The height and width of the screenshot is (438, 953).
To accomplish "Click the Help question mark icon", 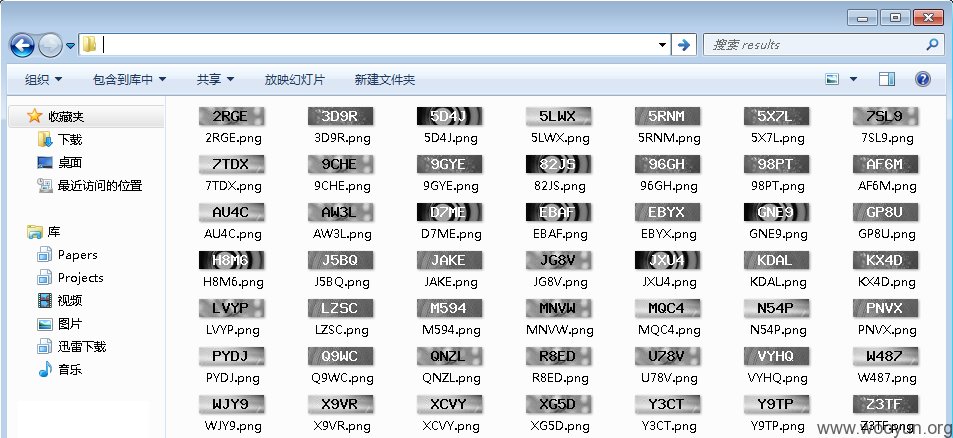I will (923, 79).
